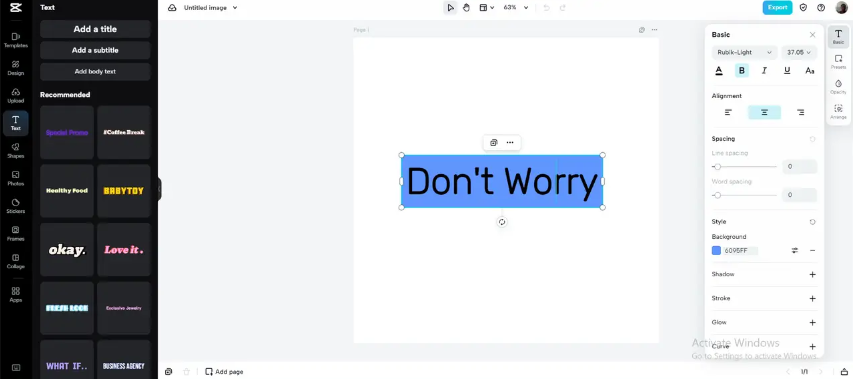Click the text color icon
The width and height of the screenshot is (853, 379).
pyautogui.click(x=719, y=71)
